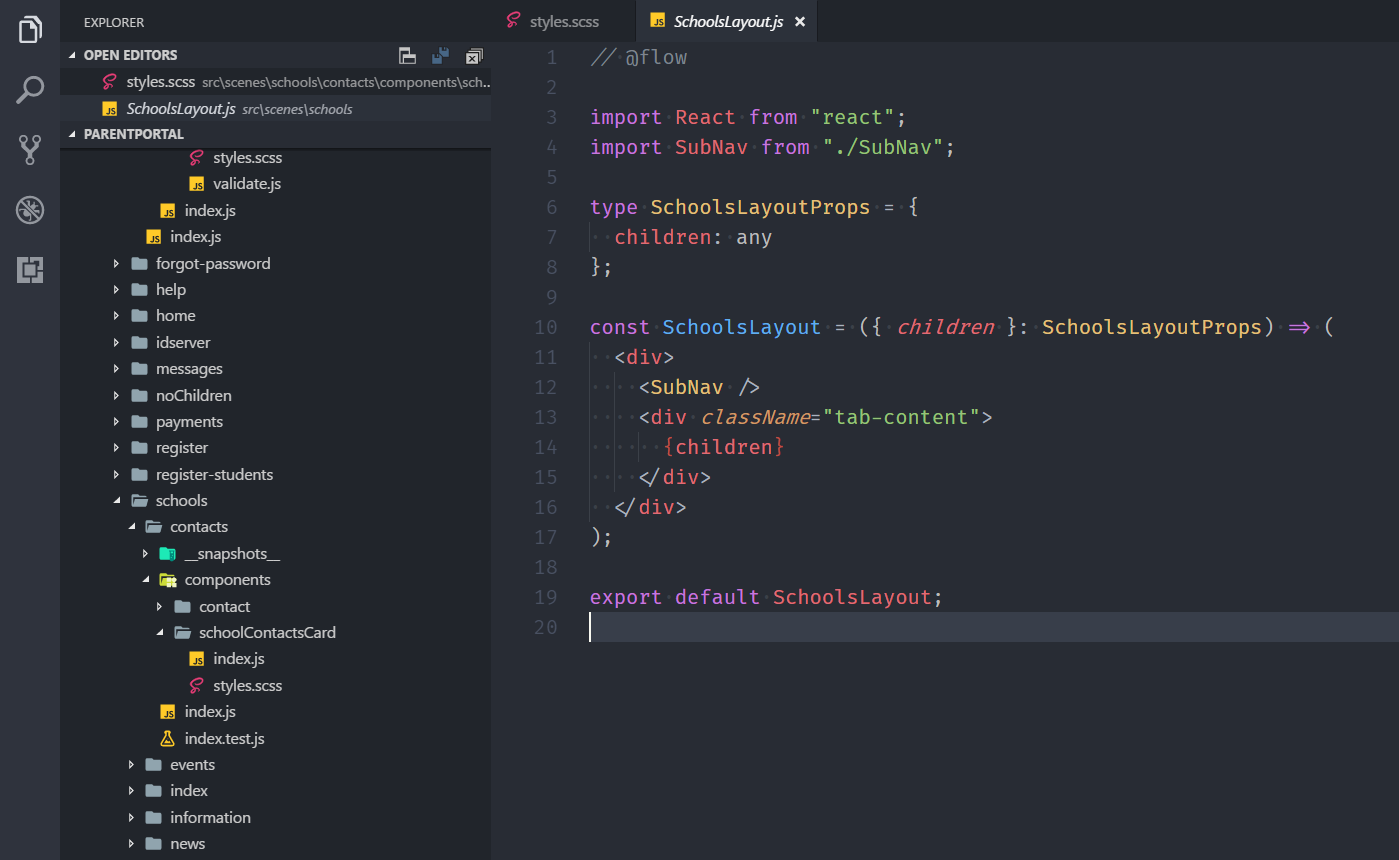Open the Extensions view icon
The height and width of the screenshot is (860, 1399).
(30, 270)
